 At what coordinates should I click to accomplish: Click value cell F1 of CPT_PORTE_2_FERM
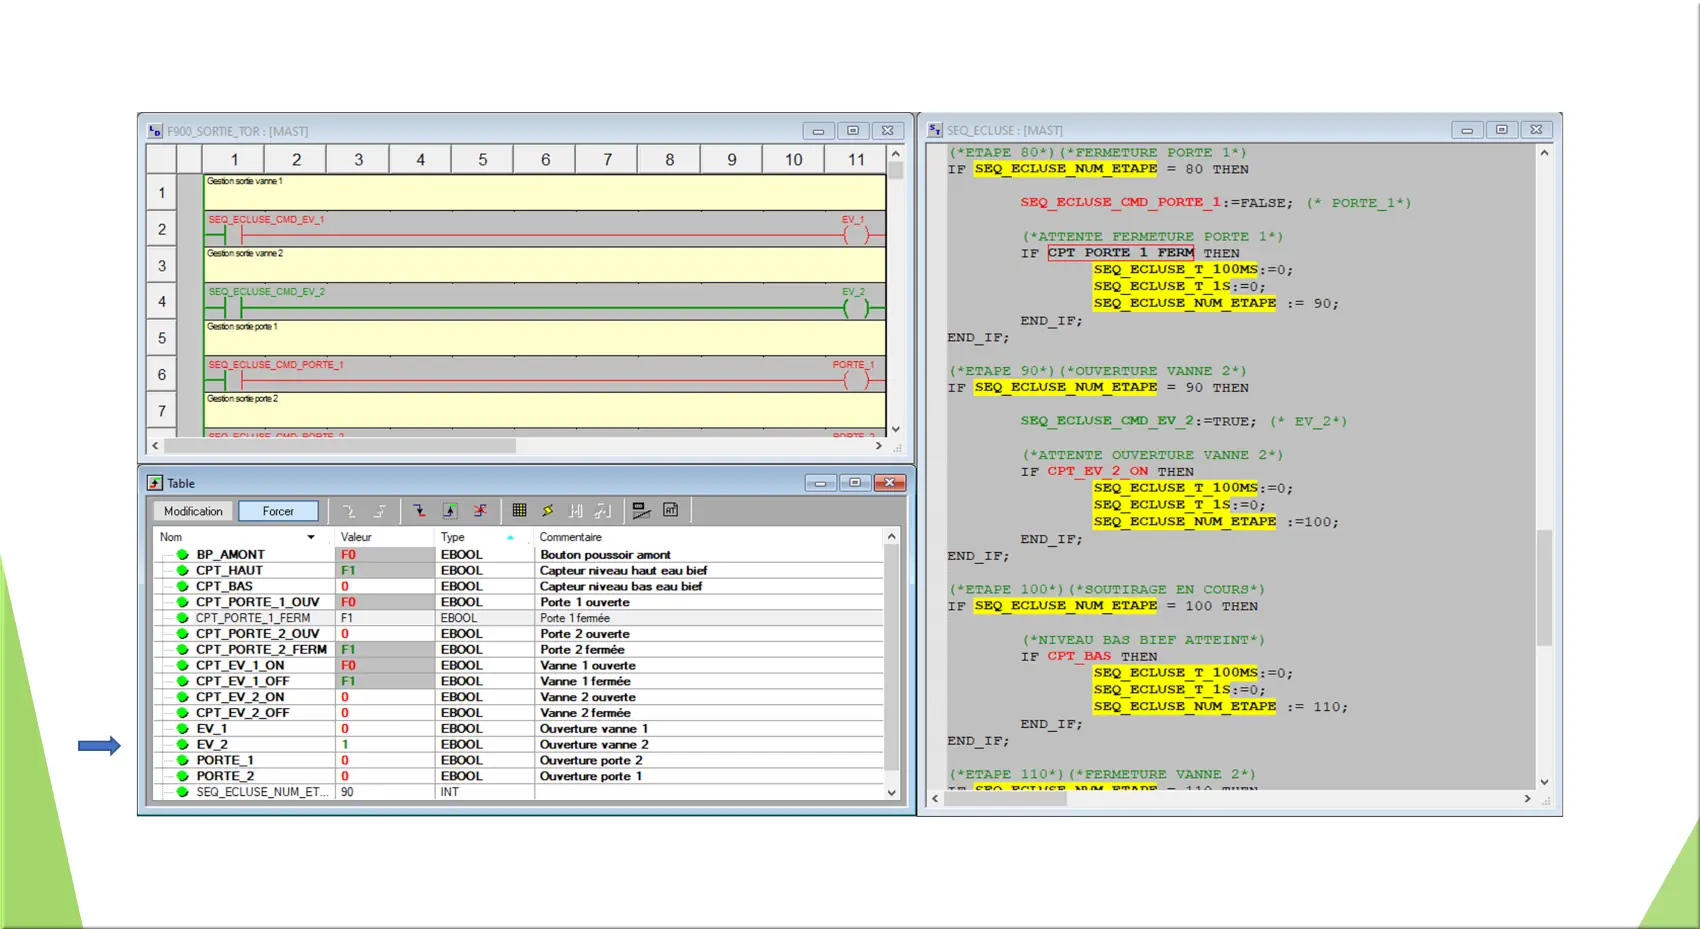385,650
